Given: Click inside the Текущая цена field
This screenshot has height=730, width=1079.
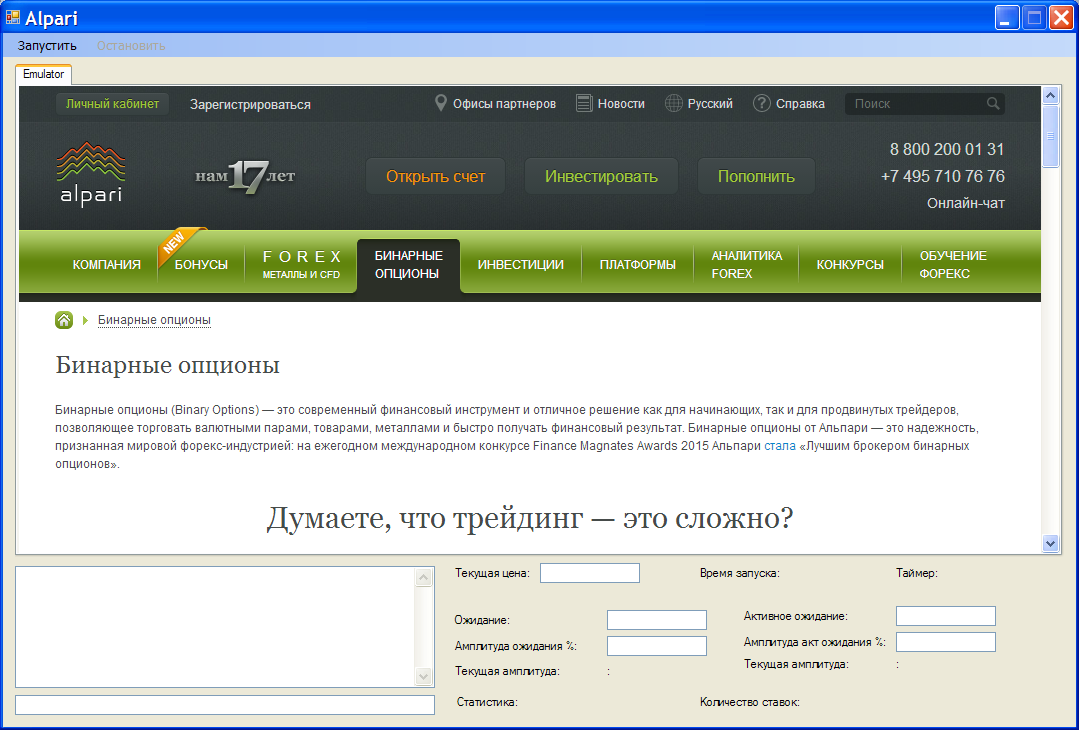Looking at the screenshot, I should point(589,572).
